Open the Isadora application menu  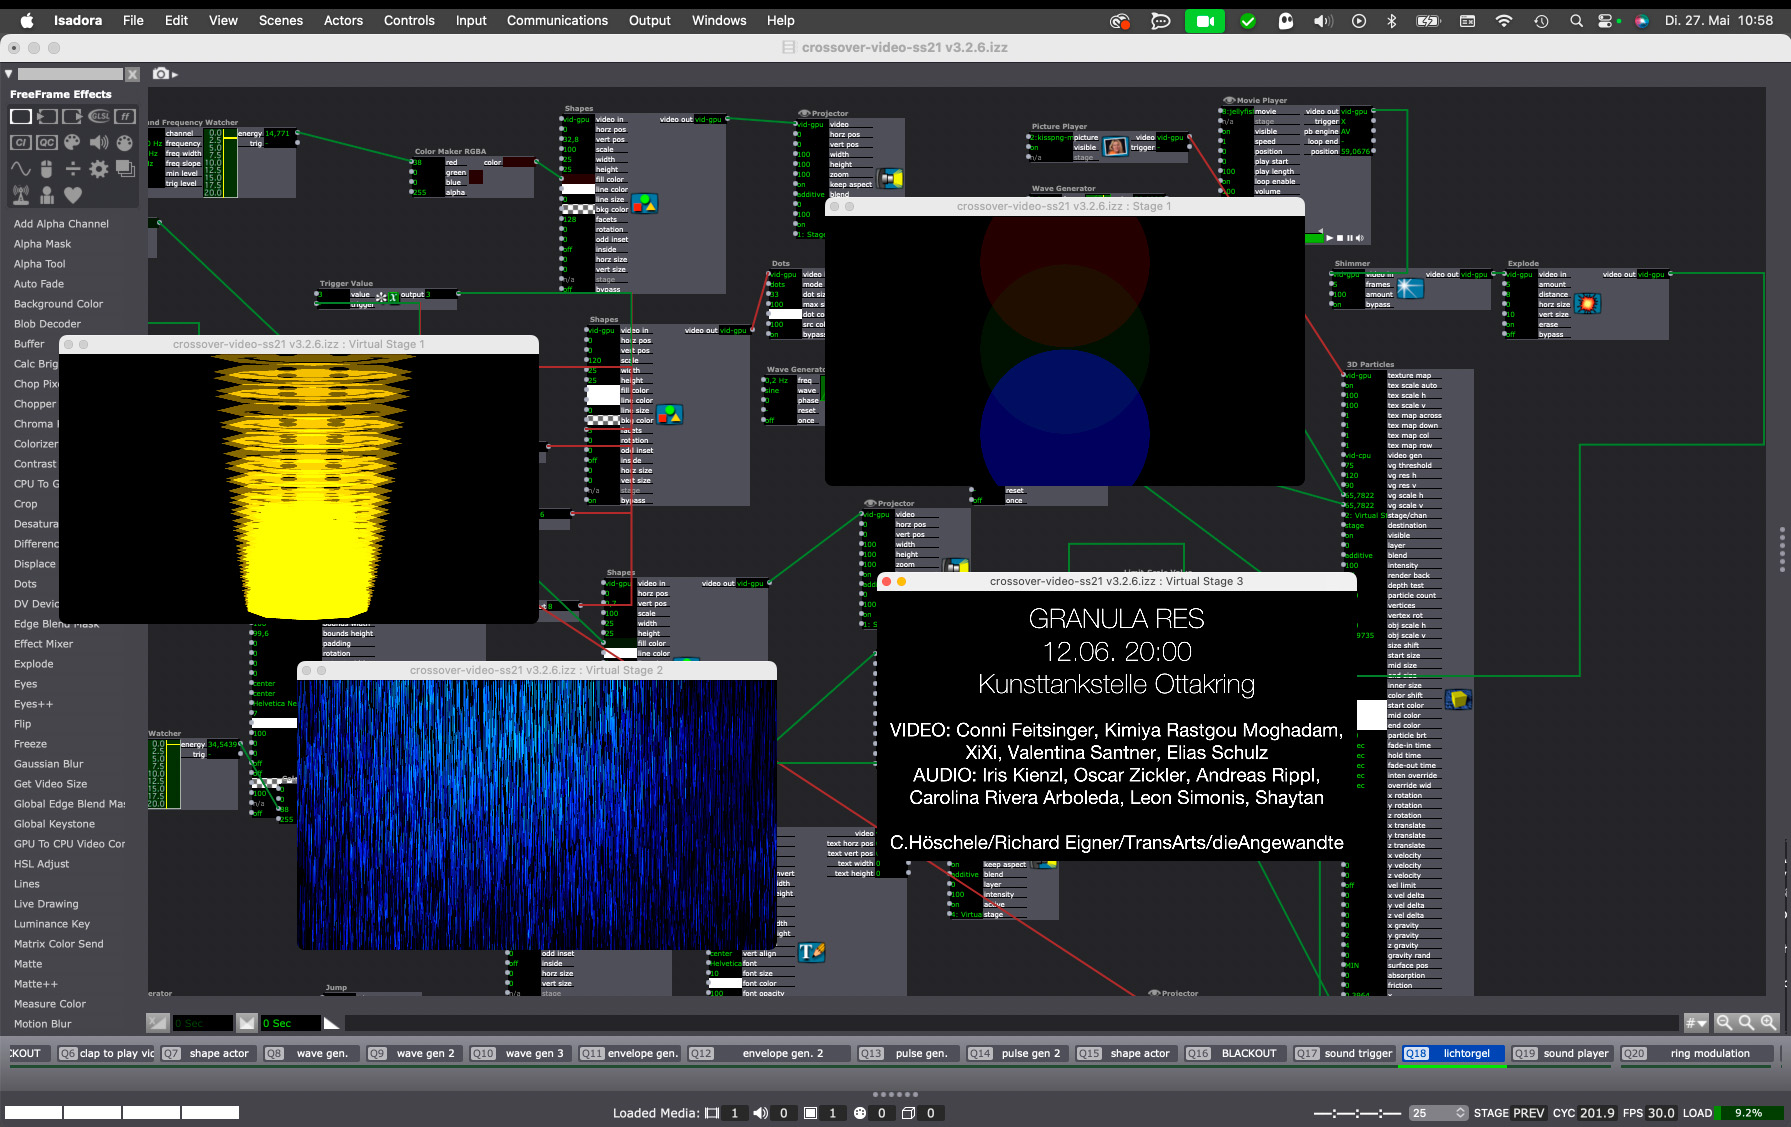78,21
